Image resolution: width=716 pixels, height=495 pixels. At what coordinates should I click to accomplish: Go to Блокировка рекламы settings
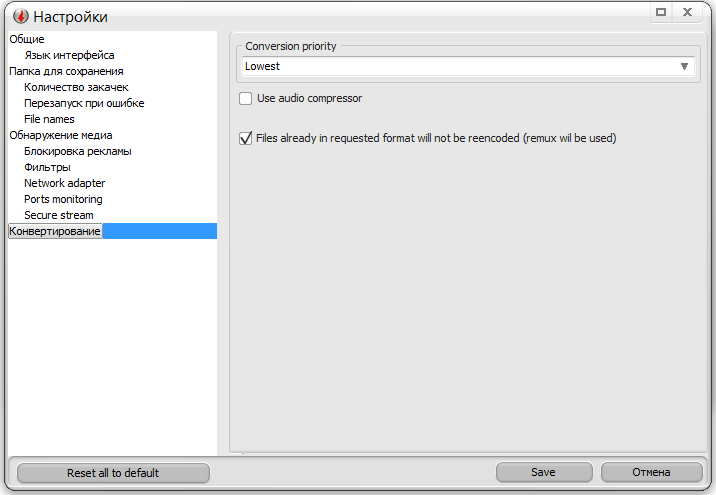coord(77,151)
